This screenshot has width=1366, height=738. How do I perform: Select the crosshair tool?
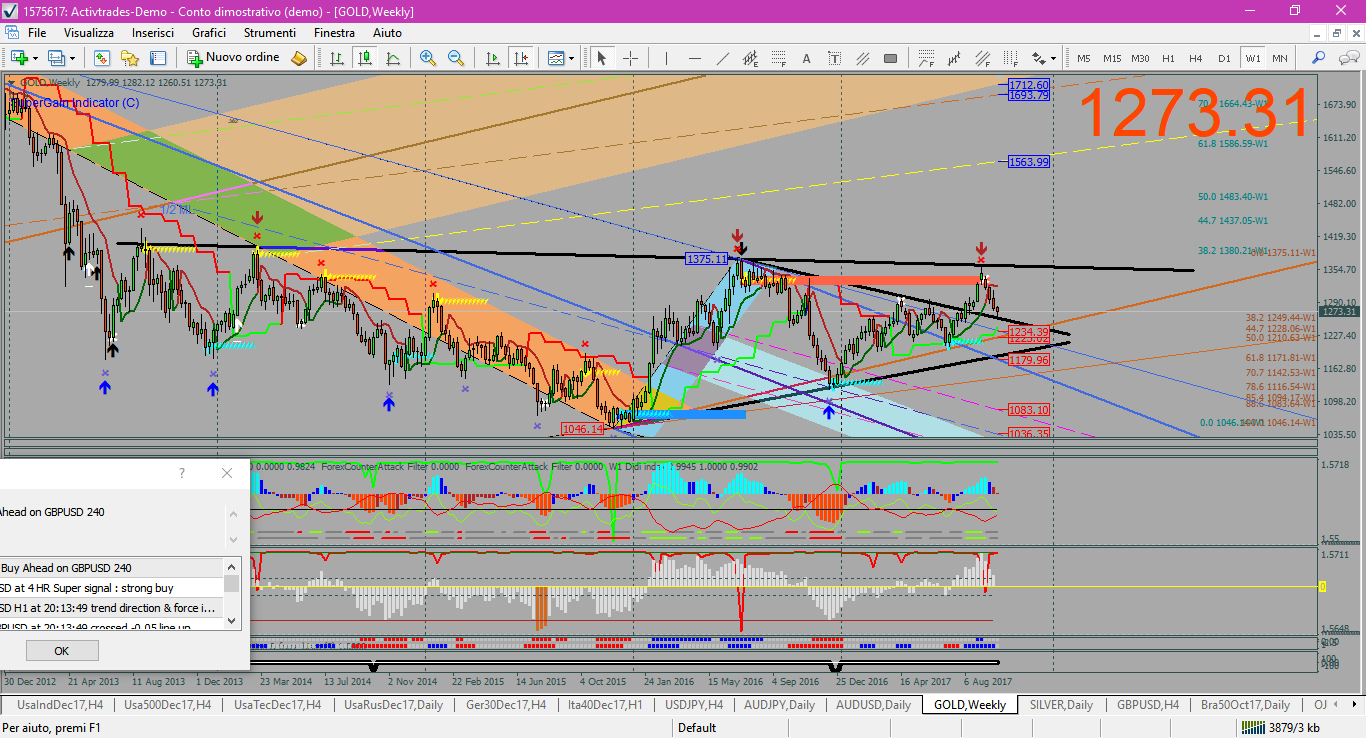pyautogui.click(x=631, y=58)
